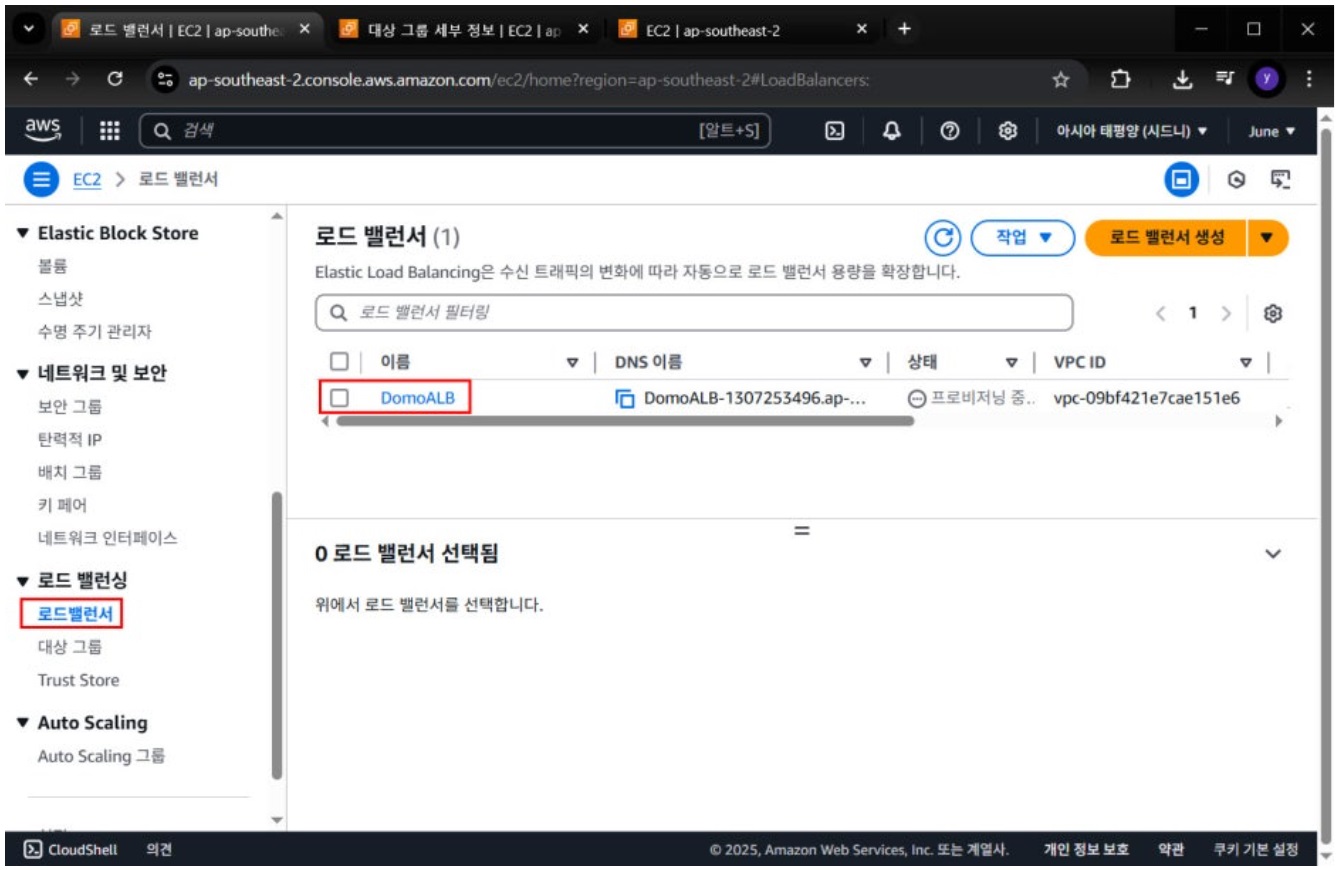
Task: Sort by the 상태 column arrow
Action: point(1012,362)
